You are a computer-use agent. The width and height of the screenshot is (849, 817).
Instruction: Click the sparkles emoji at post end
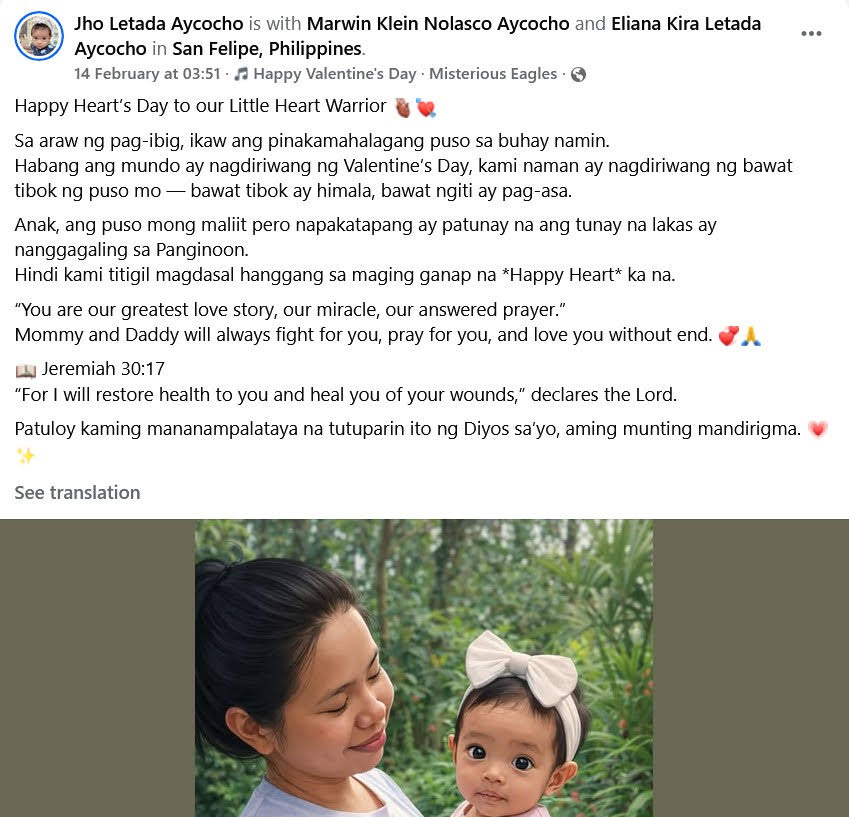(25, 455)
